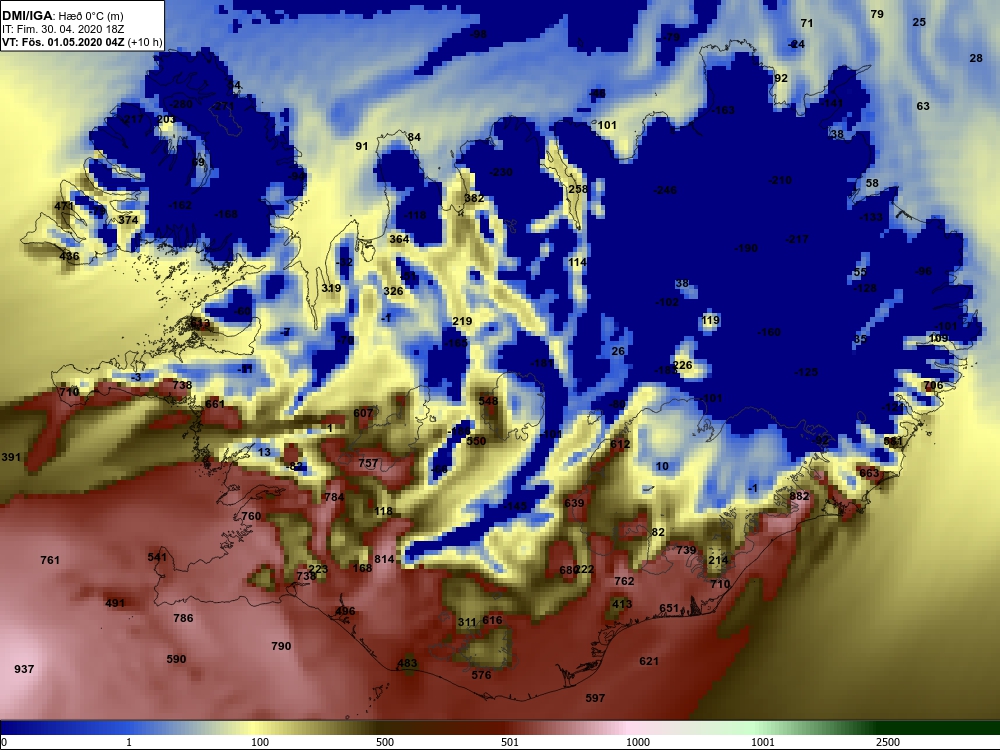Viewport: 1000px width, 750px height.
Task: Click the legend label 500
Action: click(x=385, y=742)
